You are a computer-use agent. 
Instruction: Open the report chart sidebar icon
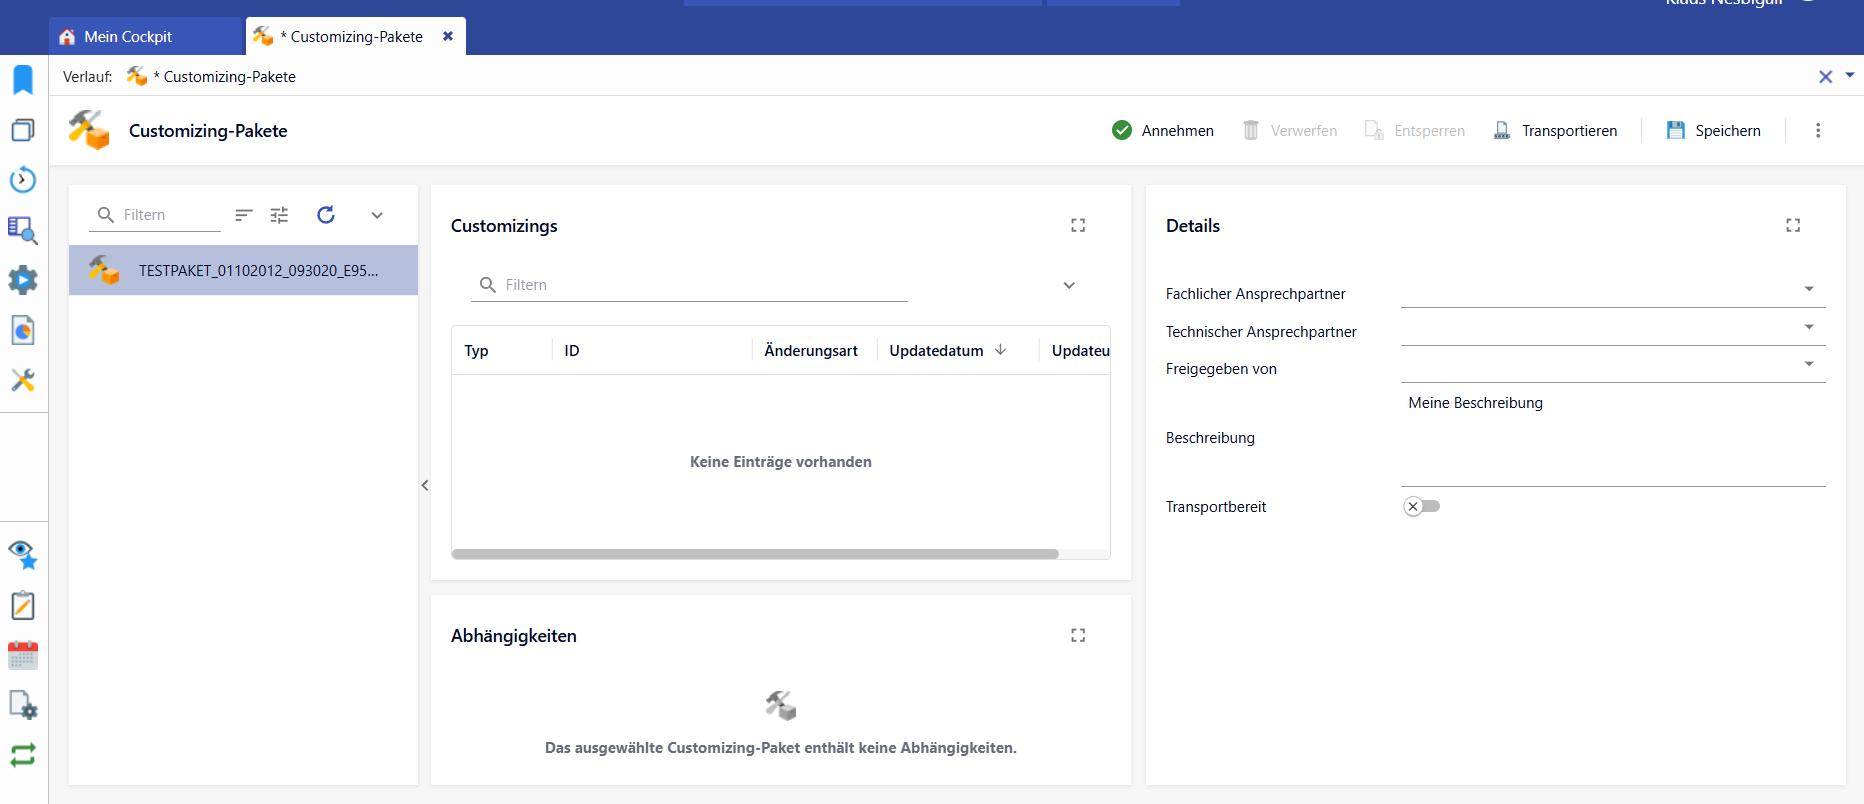coord(23,330)
